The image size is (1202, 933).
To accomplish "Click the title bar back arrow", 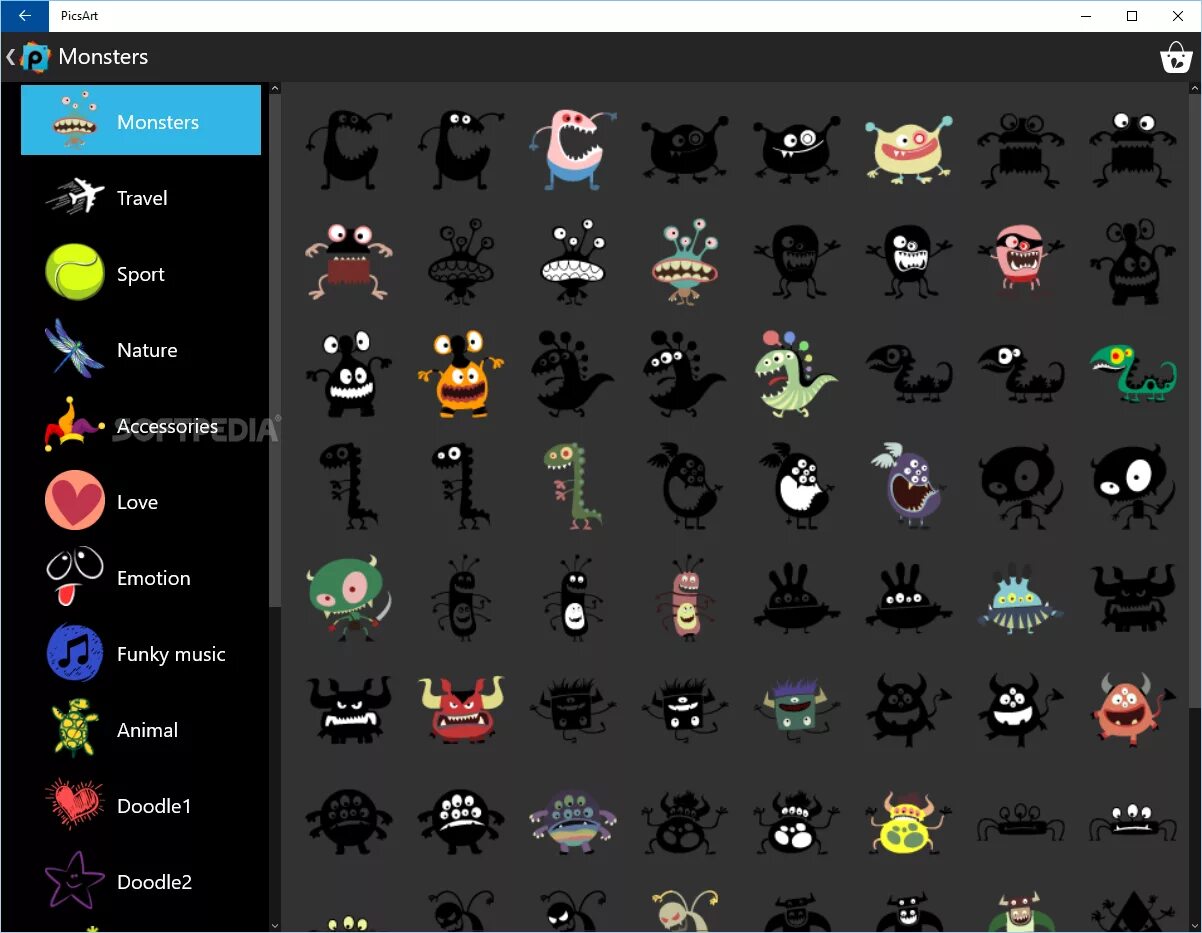I will (x=24, y=16).
